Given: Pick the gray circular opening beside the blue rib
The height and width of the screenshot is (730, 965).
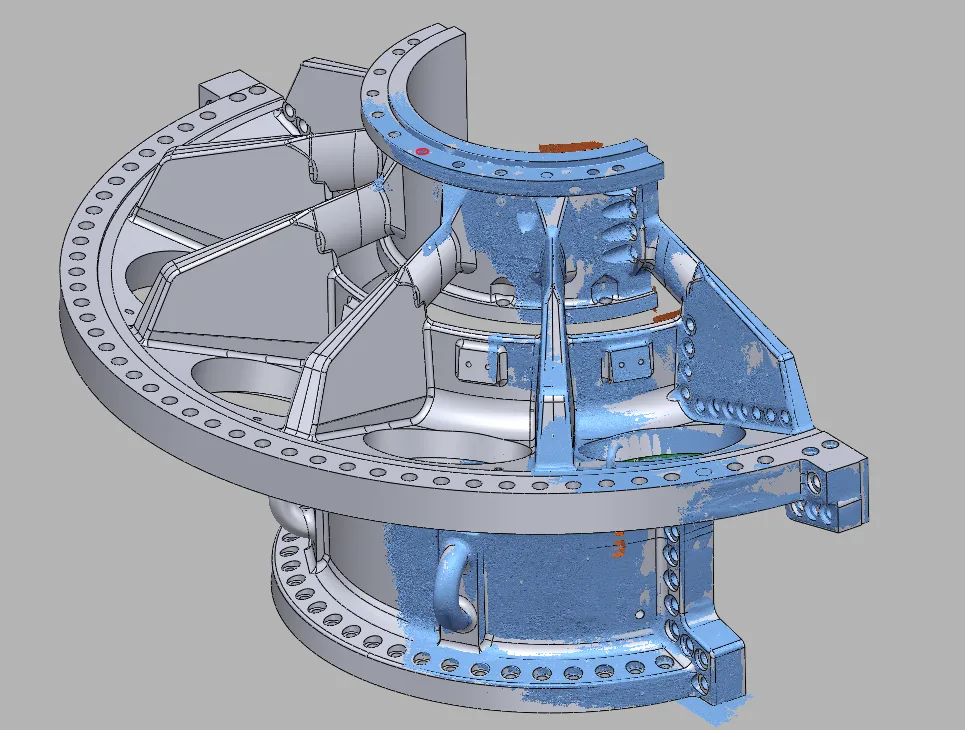Looking at the screenshot, I should tap(449, 446).
